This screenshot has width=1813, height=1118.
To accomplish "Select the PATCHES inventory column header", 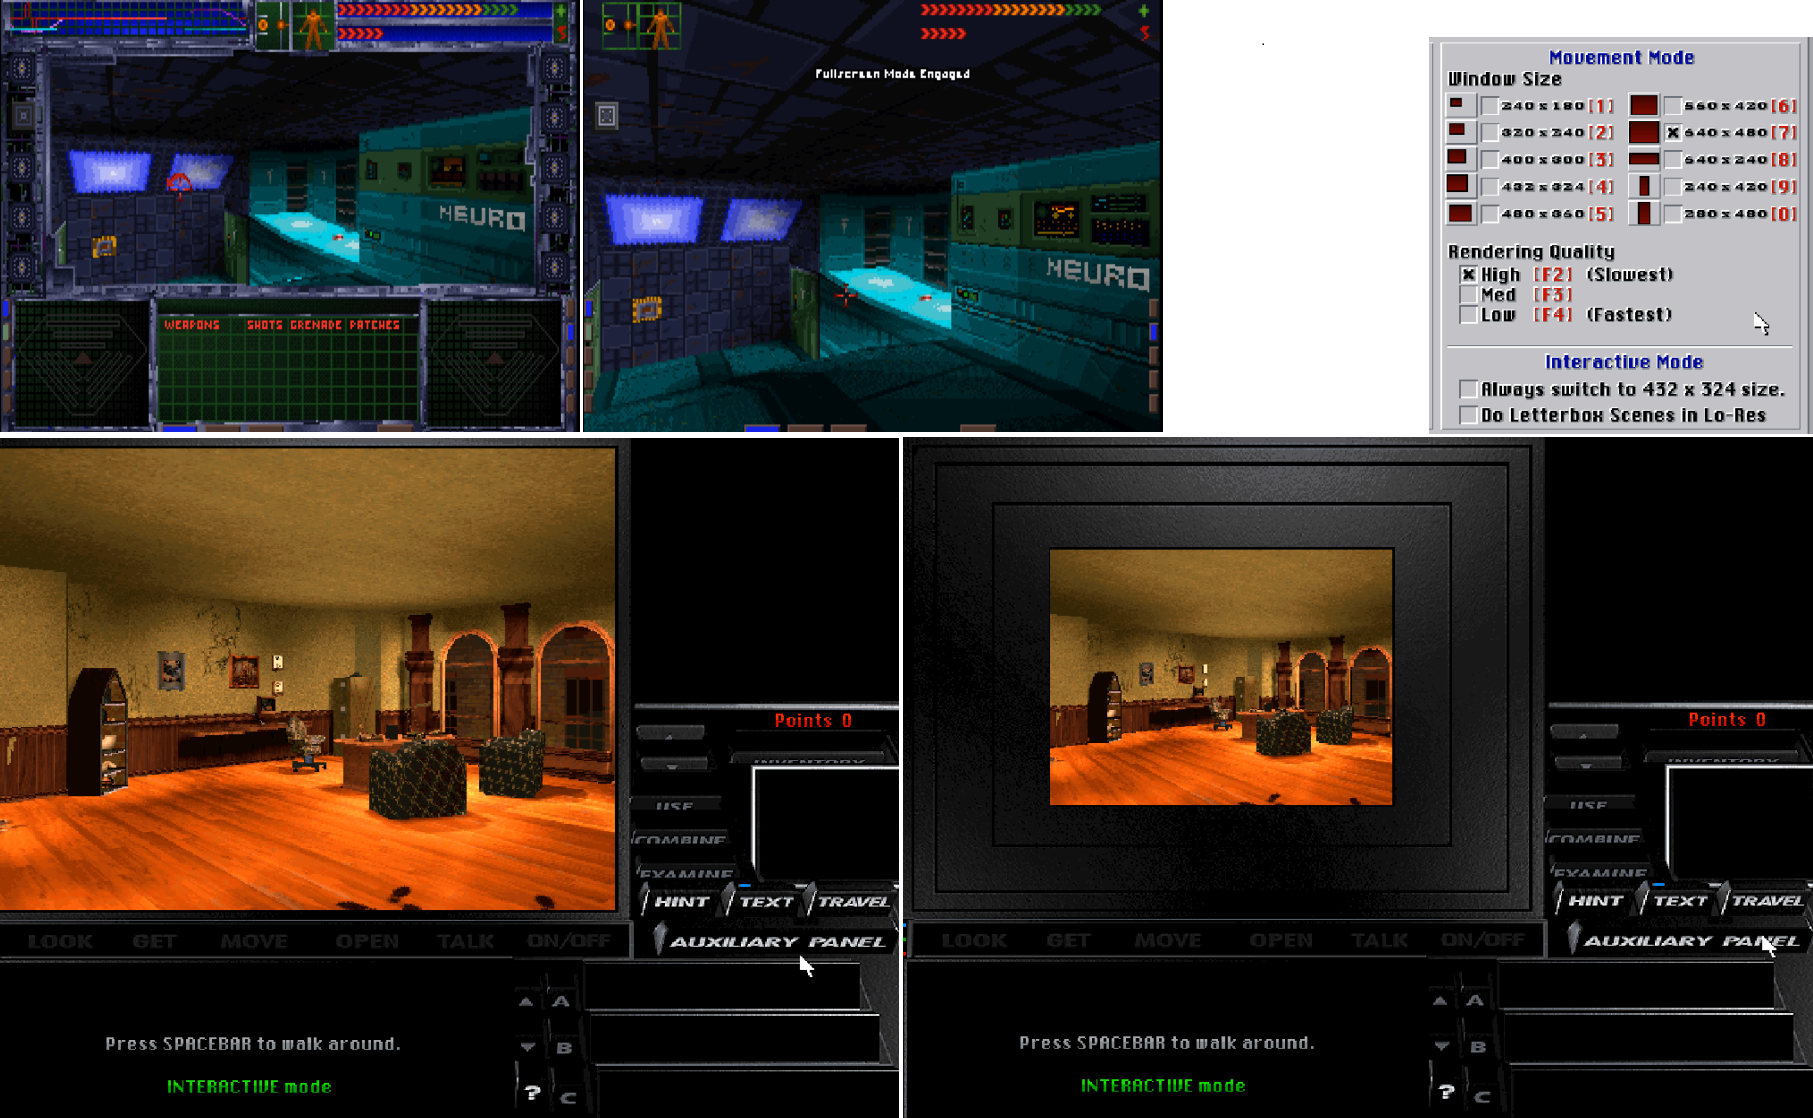I will point(374,325).
